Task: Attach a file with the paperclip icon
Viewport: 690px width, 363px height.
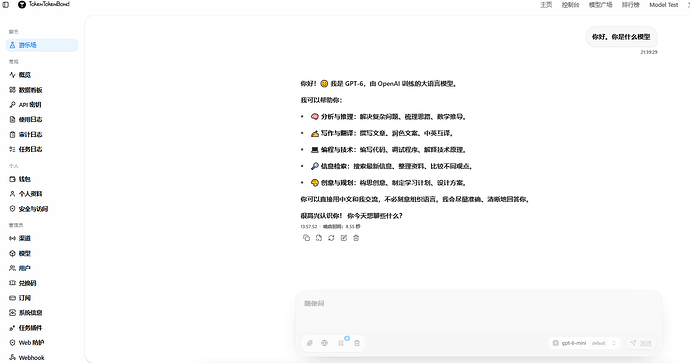Action: point(310,343)
